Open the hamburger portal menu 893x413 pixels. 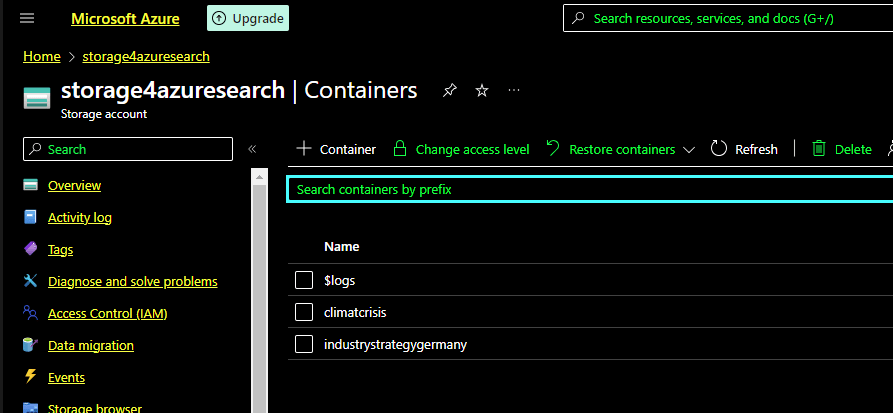27,19
